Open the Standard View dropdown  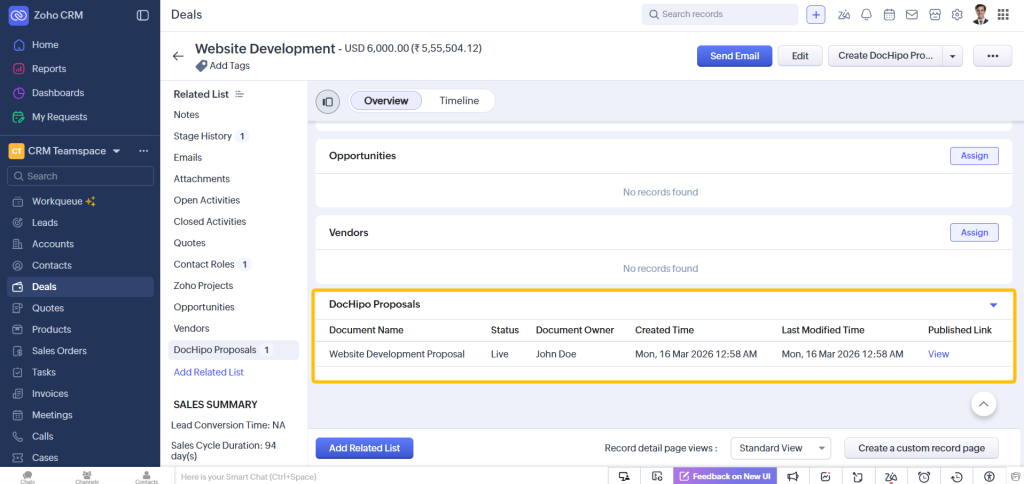pos(780,448)
